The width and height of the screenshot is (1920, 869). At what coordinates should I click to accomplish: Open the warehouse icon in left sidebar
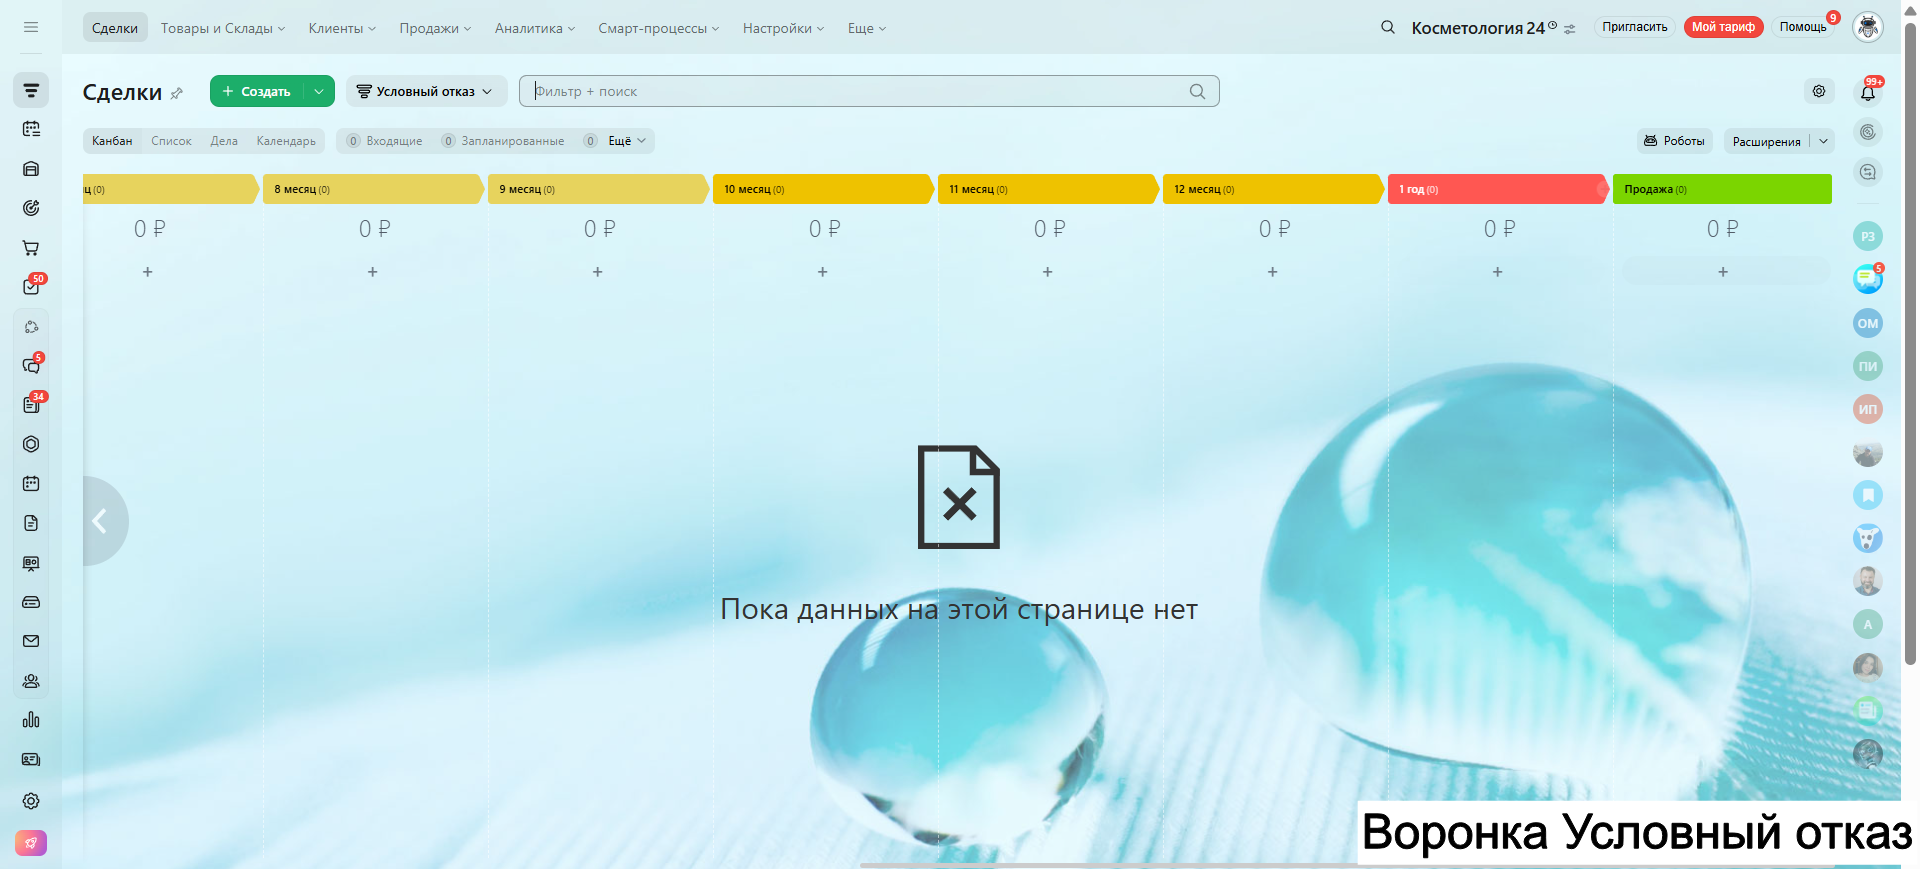click(31, 169)
